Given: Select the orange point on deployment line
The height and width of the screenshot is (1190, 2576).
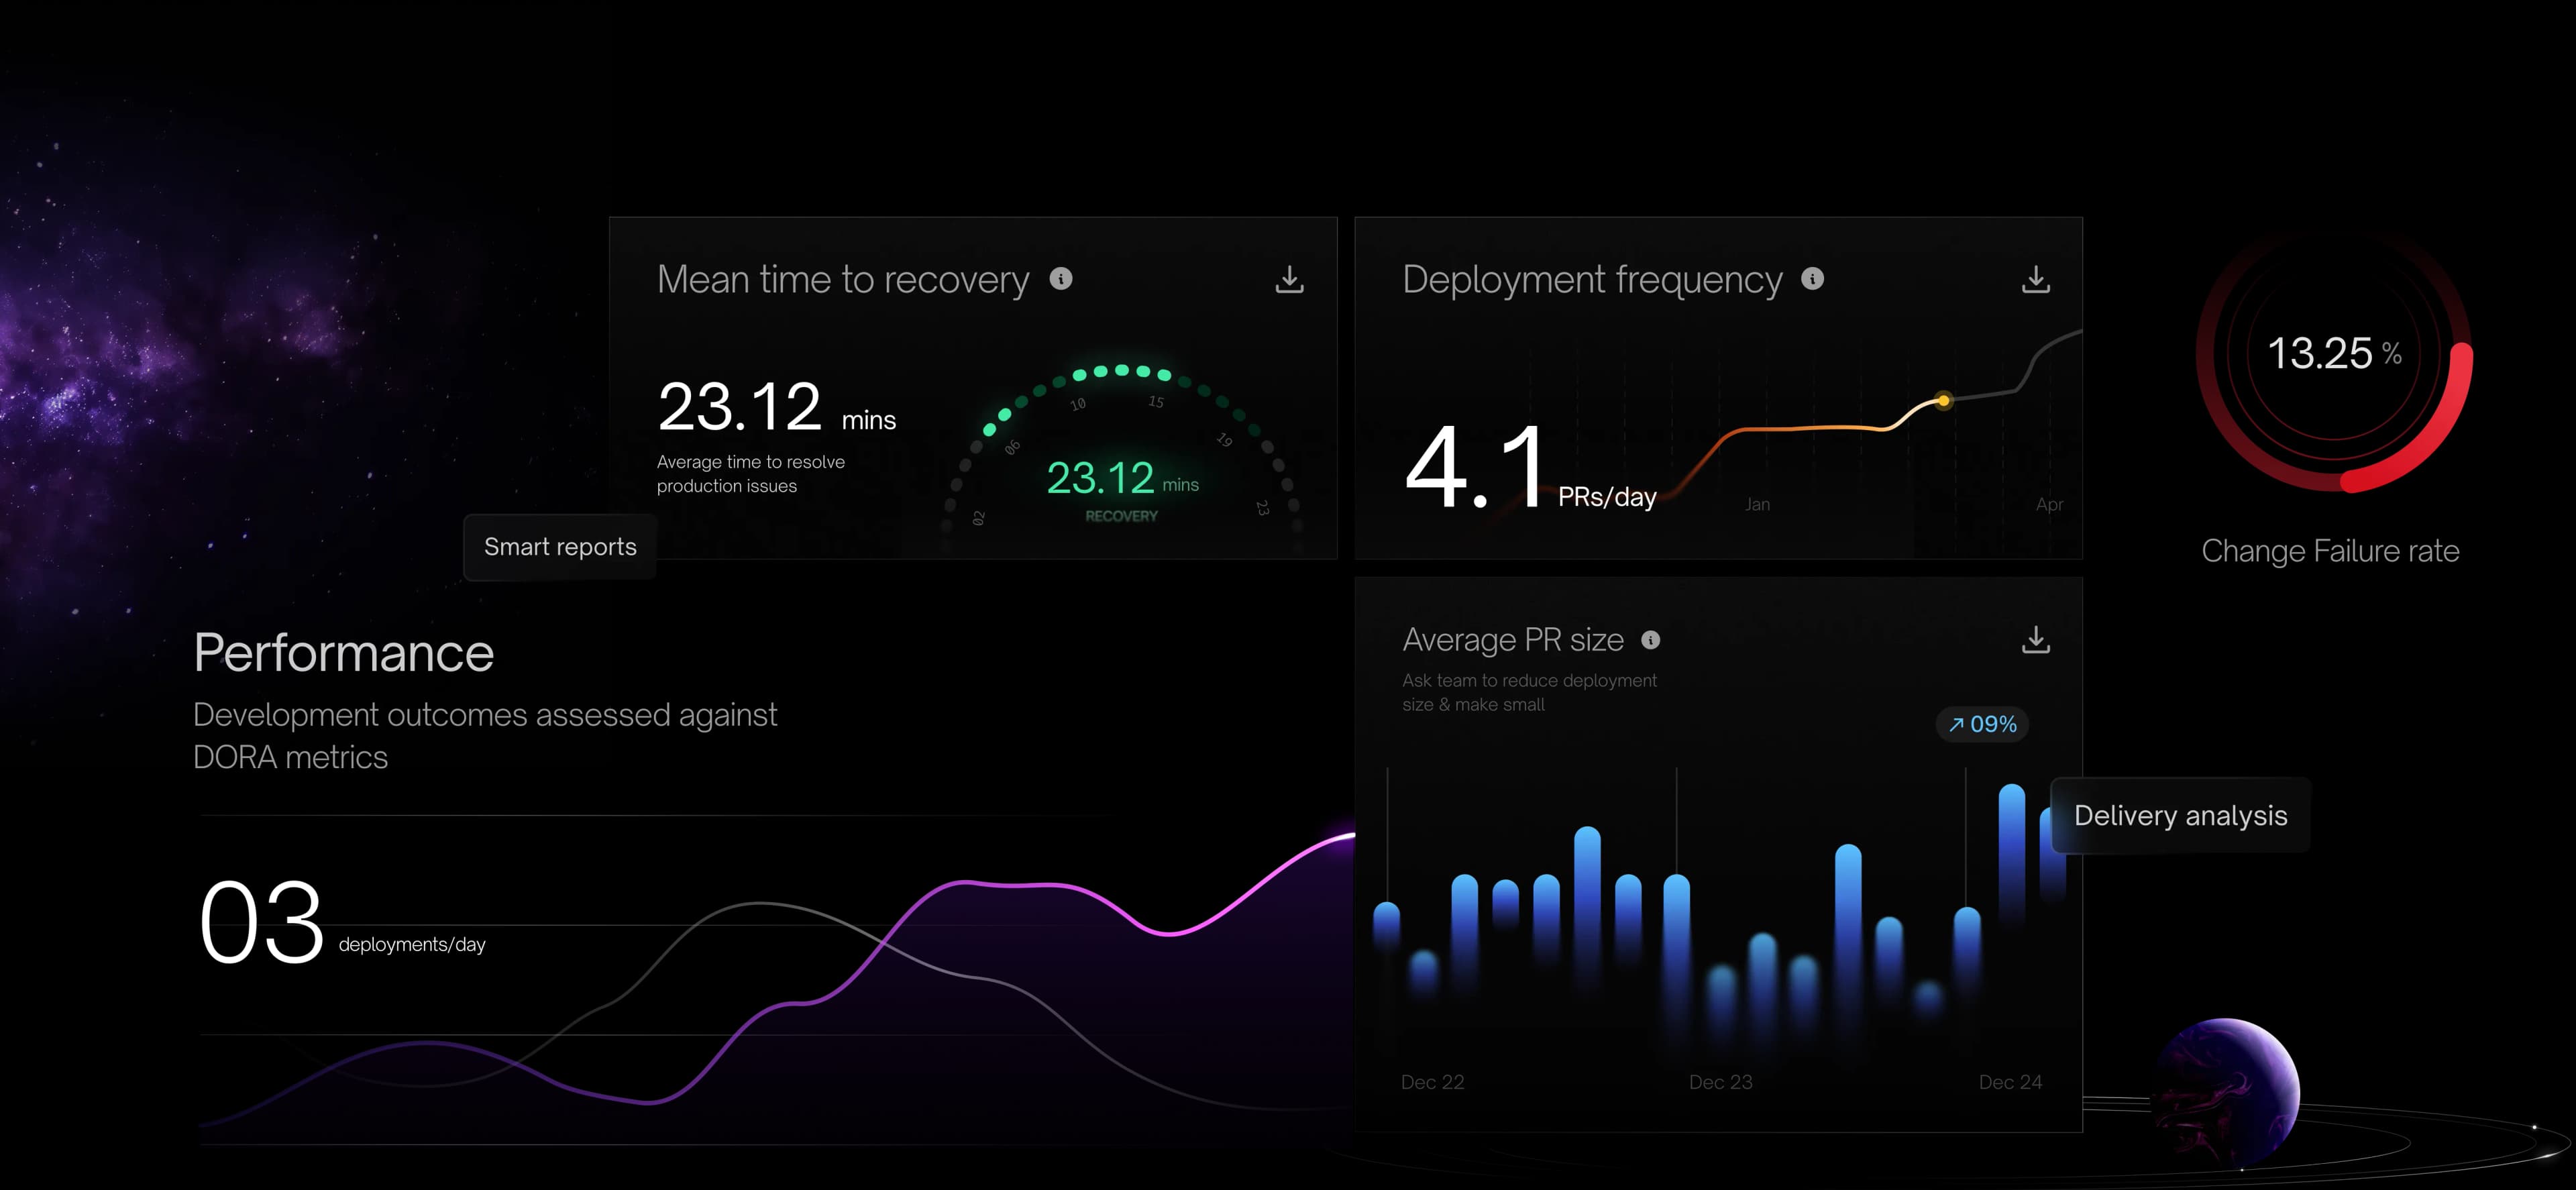Looking at the screenshot, I should (x=1943, y=401).
